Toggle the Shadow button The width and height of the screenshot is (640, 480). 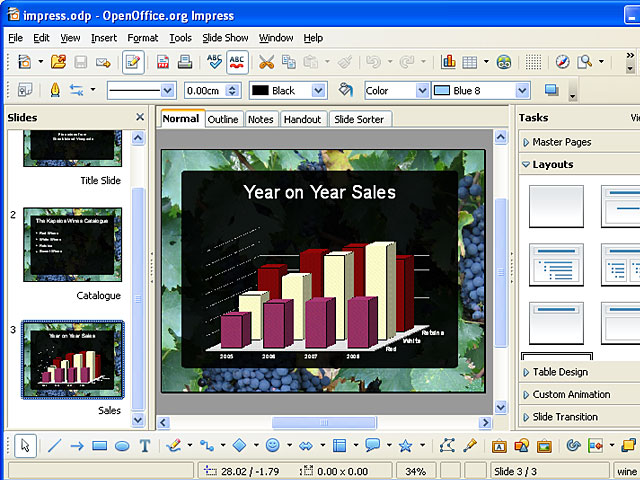(x=552, y=90)
